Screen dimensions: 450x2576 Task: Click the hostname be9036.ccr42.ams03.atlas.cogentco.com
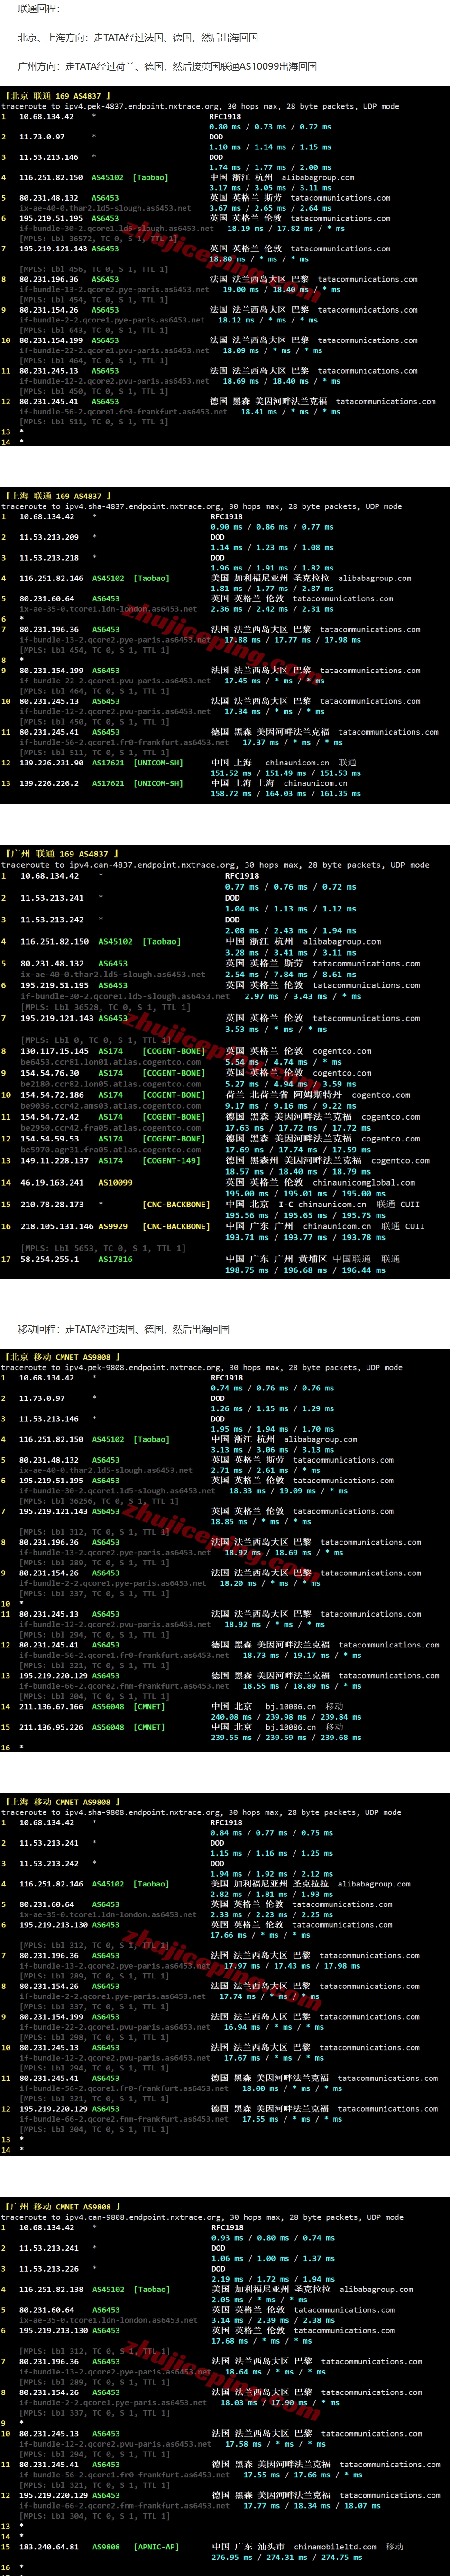pos(110,1106)
